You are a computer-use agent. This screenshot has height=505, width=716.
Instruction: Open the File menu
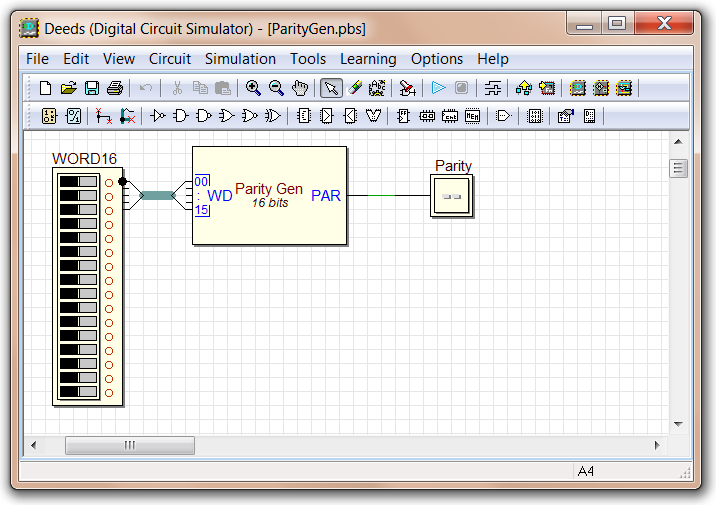tap(37, 59)
